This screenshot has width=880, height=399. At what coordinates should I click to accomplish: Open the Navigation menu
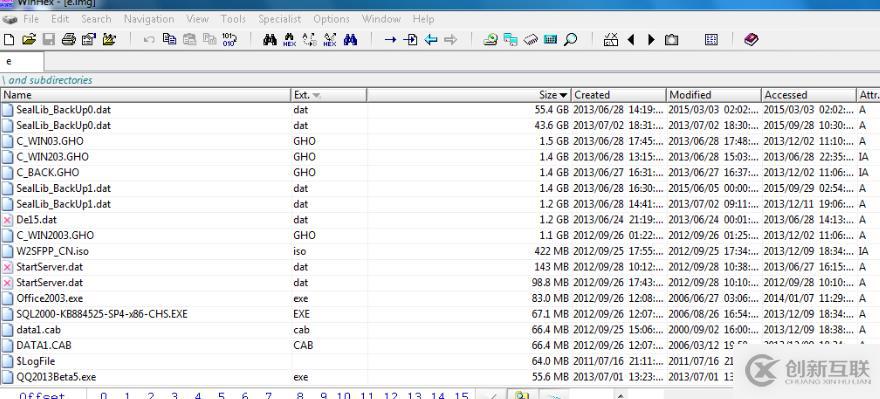149,19
